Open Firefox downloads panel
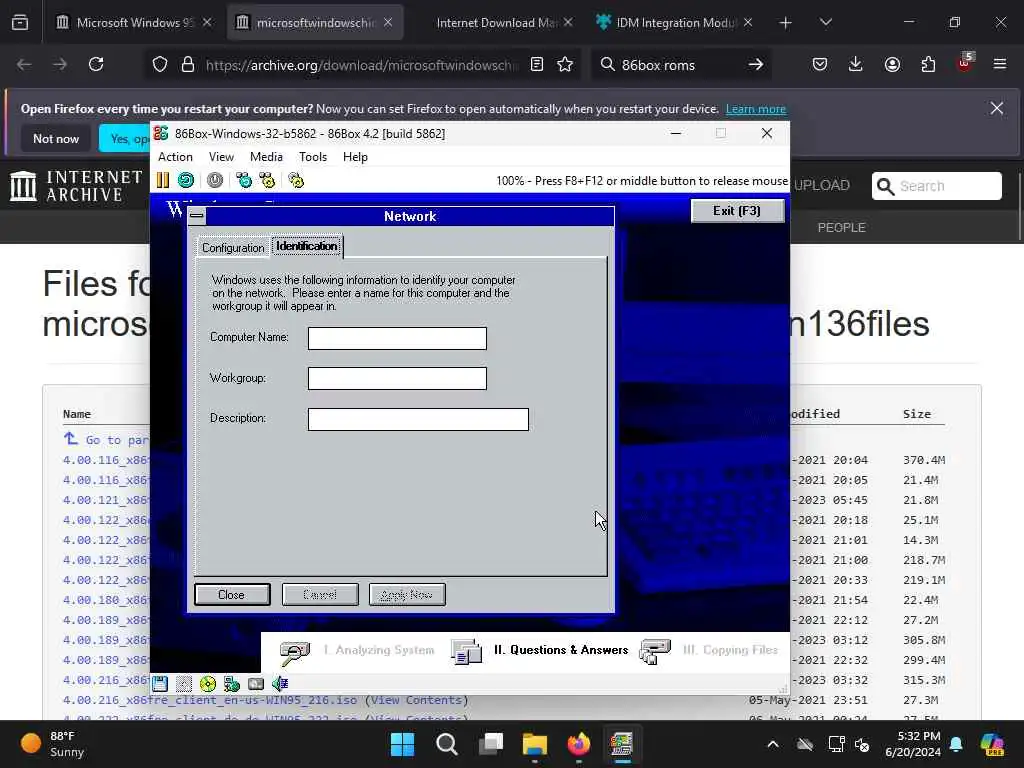 [856, 65]
